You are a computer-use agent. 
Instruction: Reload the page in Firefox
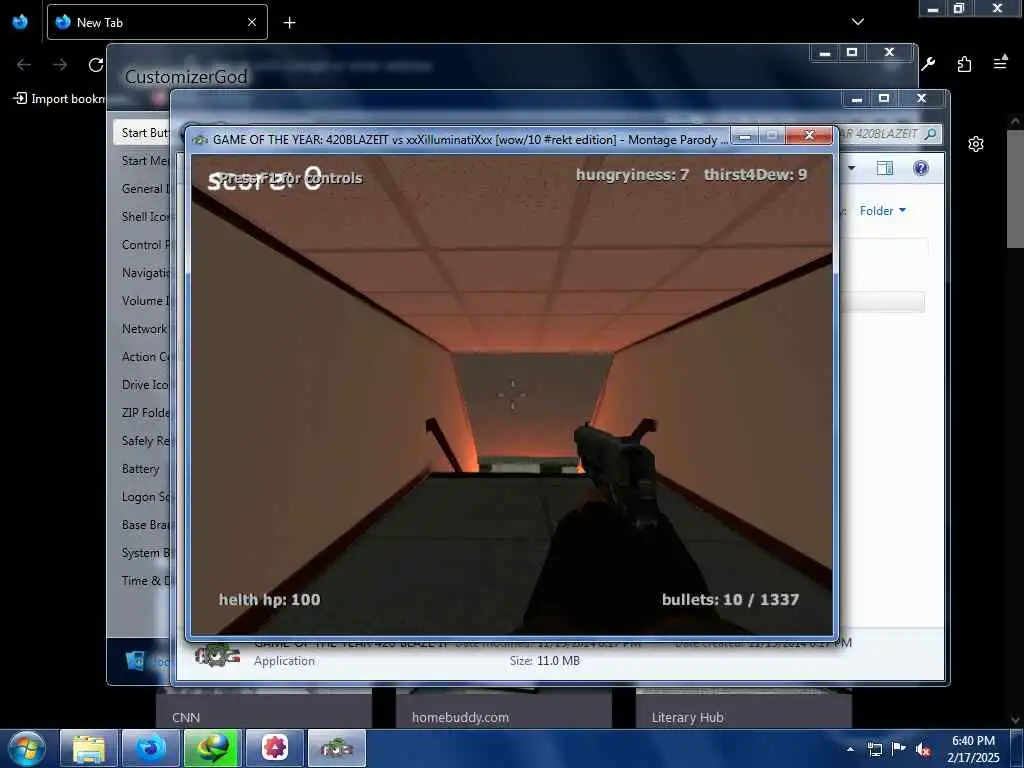96,65
